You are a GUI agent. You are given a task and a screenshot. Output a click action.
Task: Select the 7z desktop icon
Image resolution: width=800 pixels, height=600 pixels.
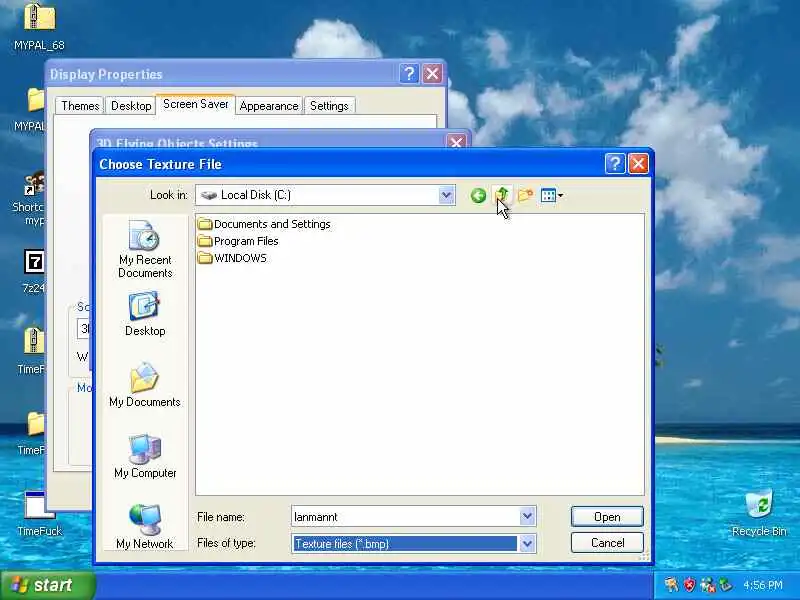coord(35,272)
